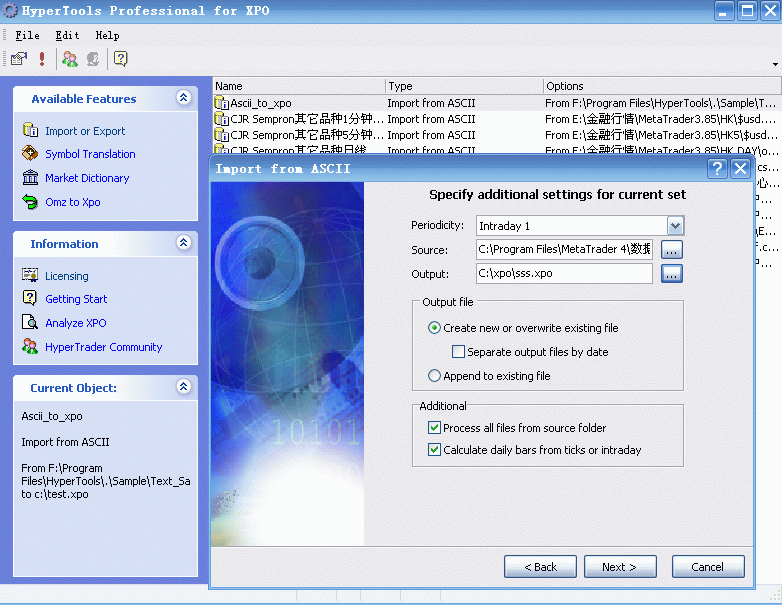Open the File menu
The image size is (782, 605).
click(x=27, y=35)
